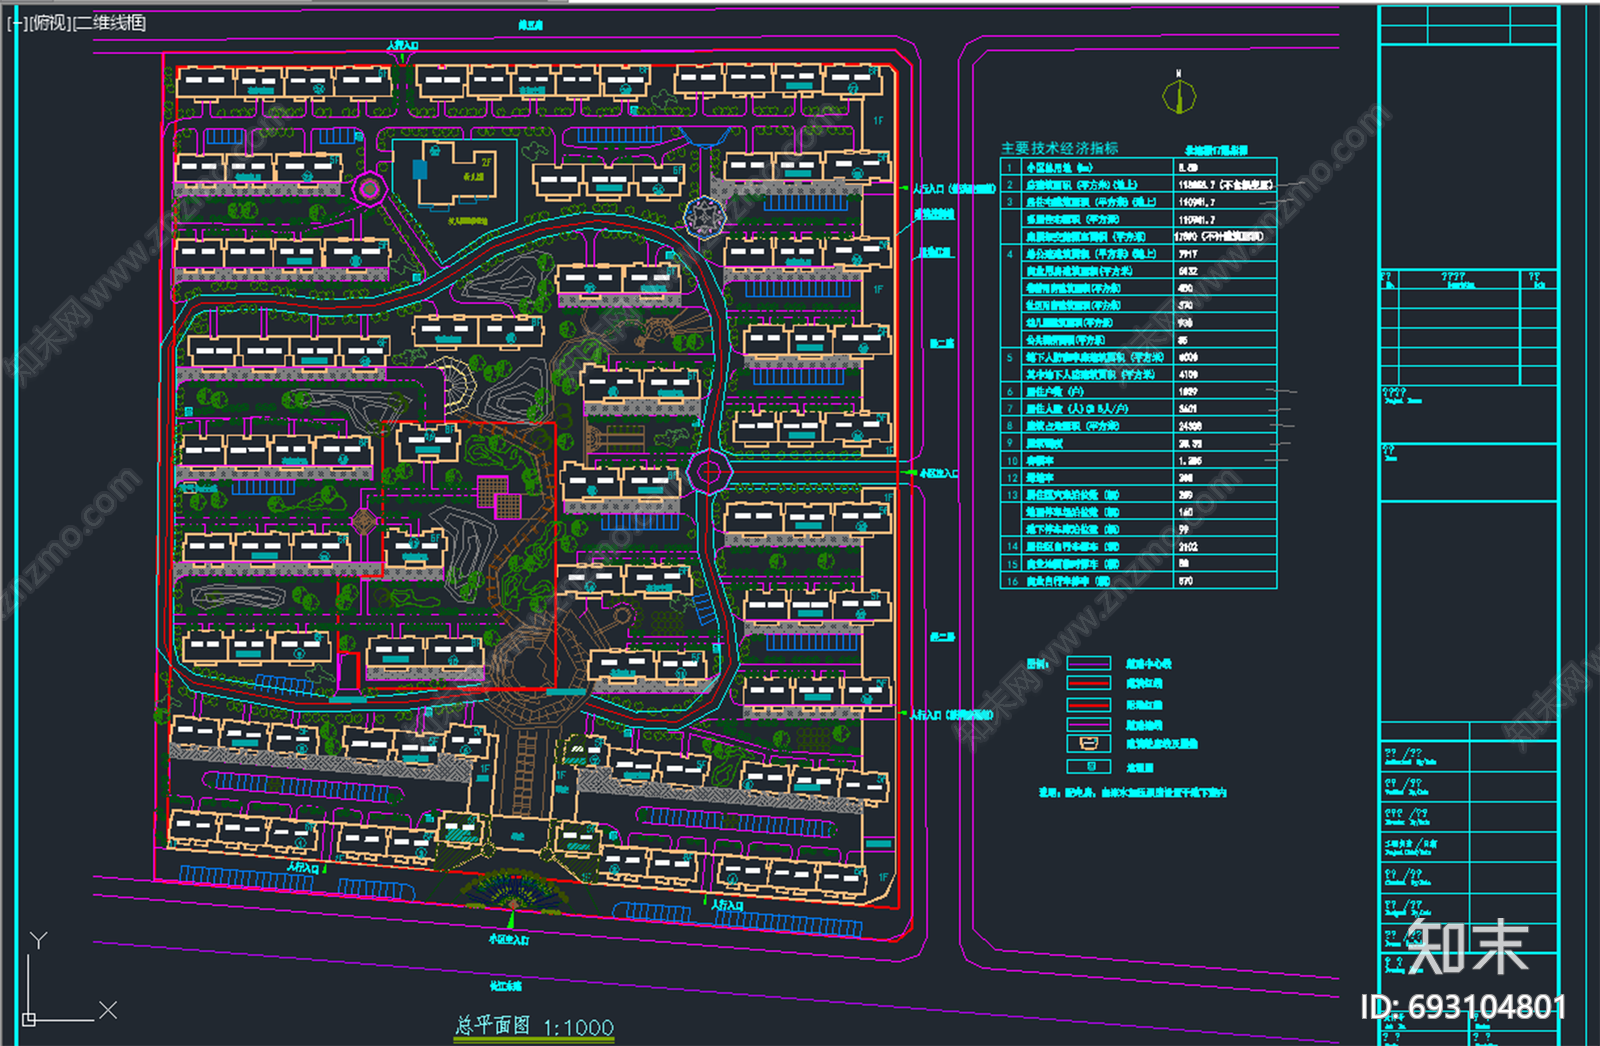
Task: Select the red octagonal roundabout at east entrance
Action: [x=709, y=472]
